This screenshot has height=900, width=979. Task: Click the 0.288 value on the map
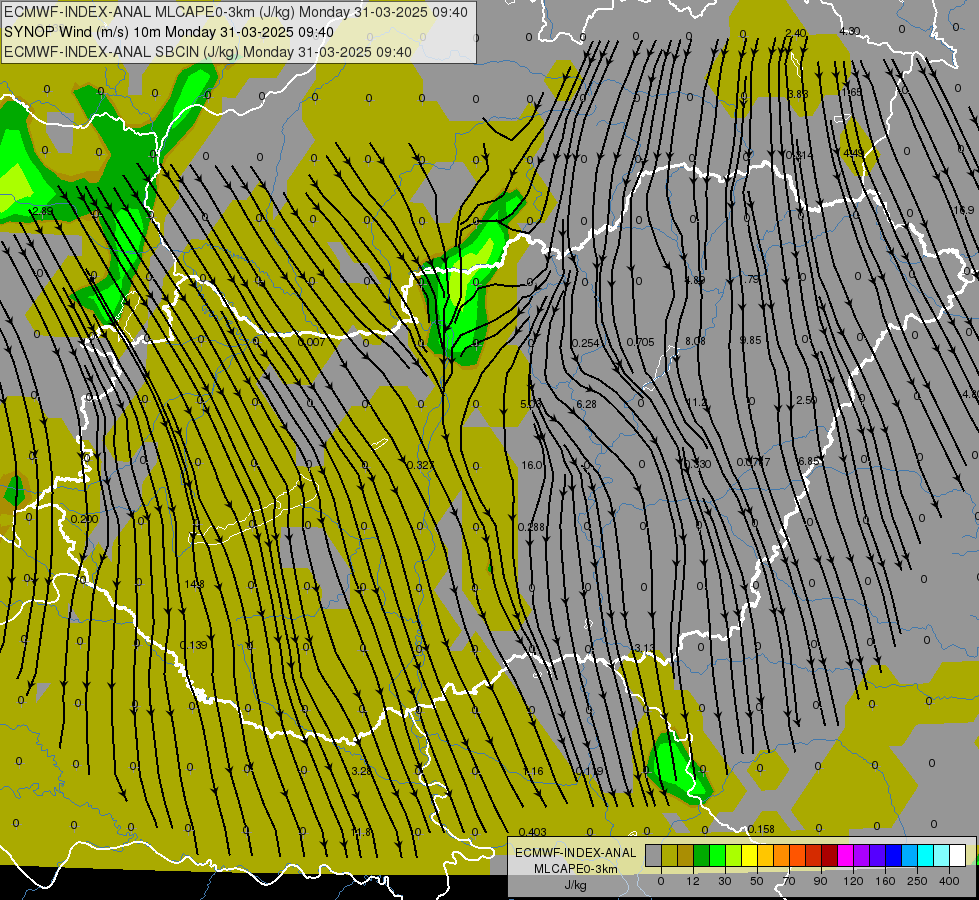click(531, 527)
